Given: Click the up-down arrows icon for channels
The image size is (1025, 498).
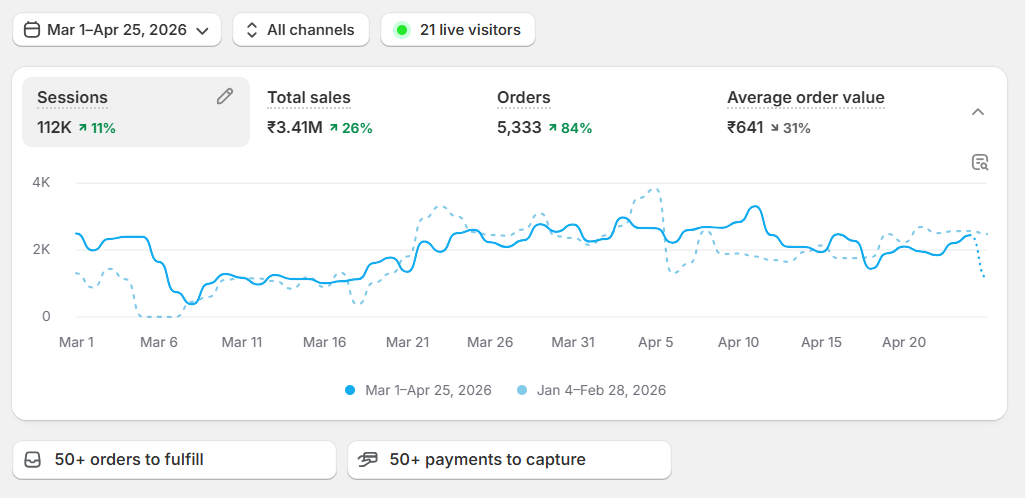Looking at the screenshot, I should point(252,30).
